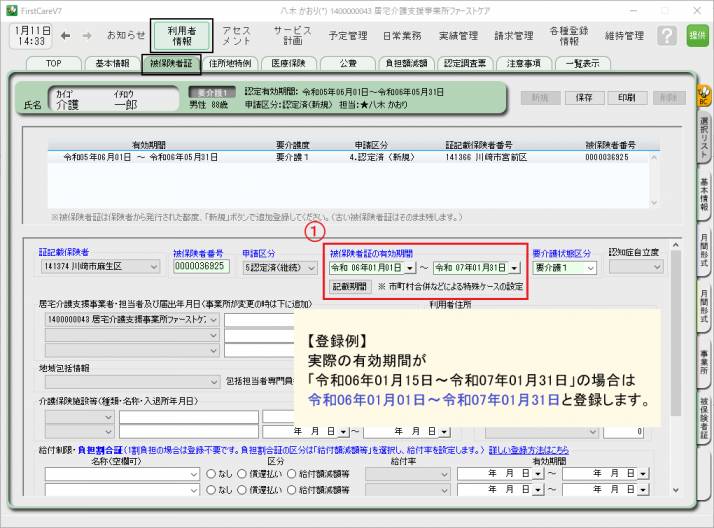This screenshot has width=714, height=528.
Task: Click the forward arrow navigation icon
Action: 86,35
